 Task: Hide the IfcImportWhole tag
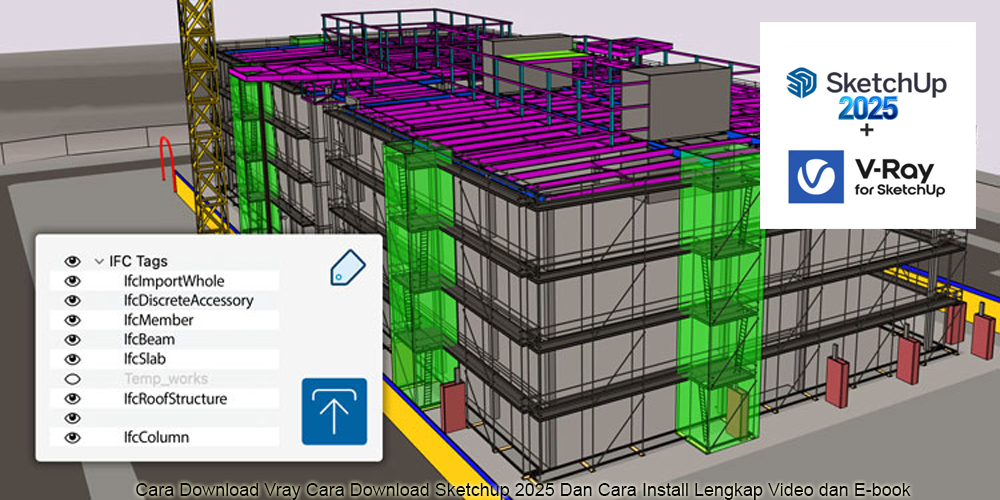pos(73,281)
